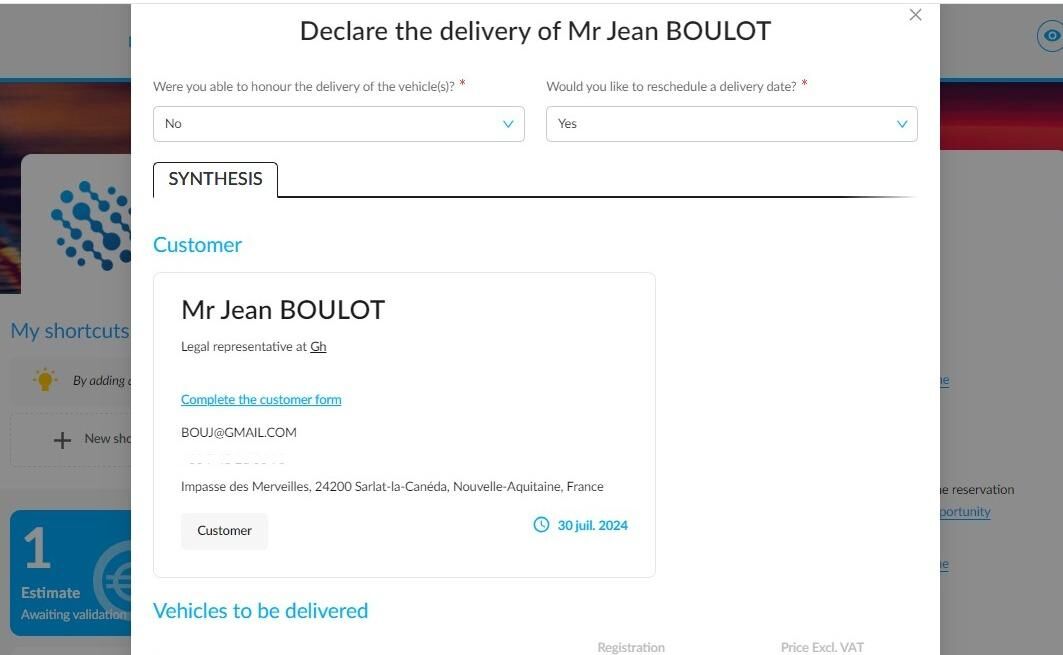Click the lightbulb tip icon under My shortcuts
Screen dimensions: 1063x655
(x=45, y=380)
